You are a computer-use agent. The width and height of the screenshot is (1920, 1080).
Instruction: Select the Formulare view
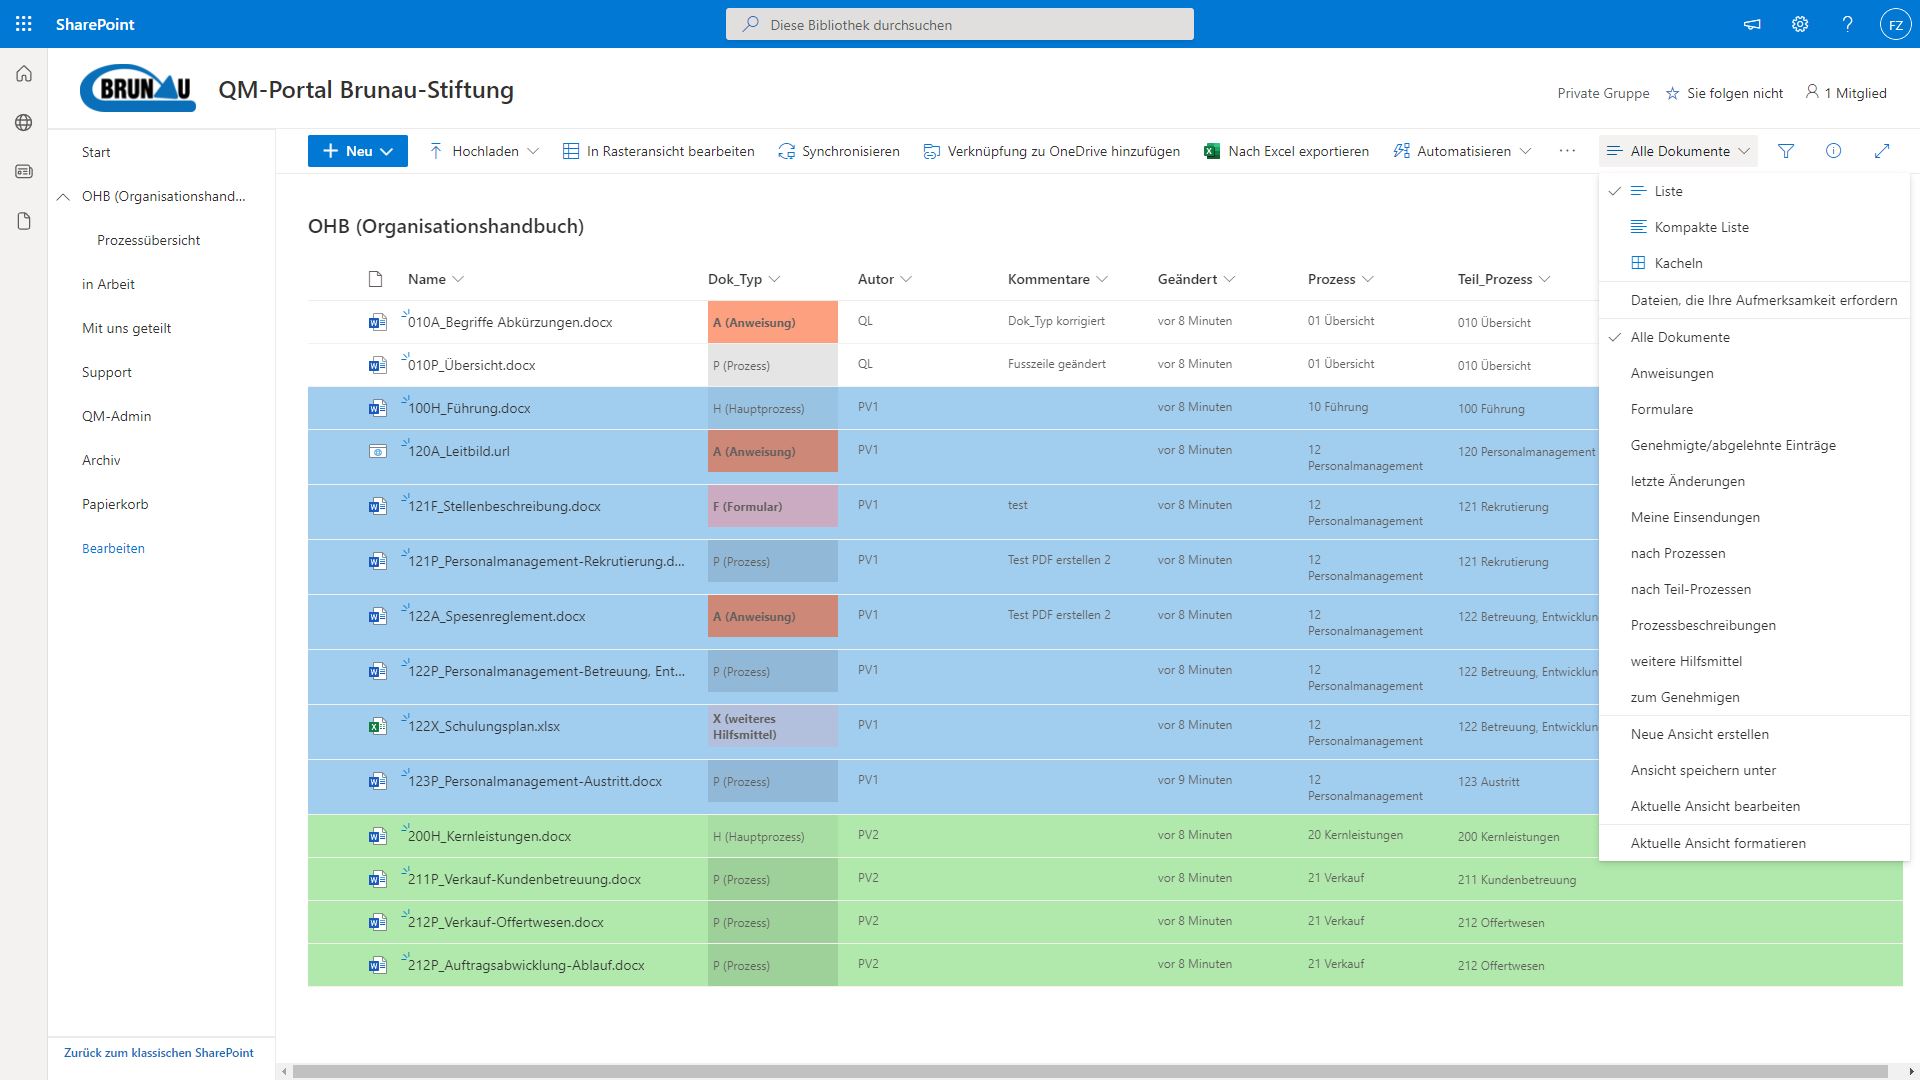(1754, 409)
